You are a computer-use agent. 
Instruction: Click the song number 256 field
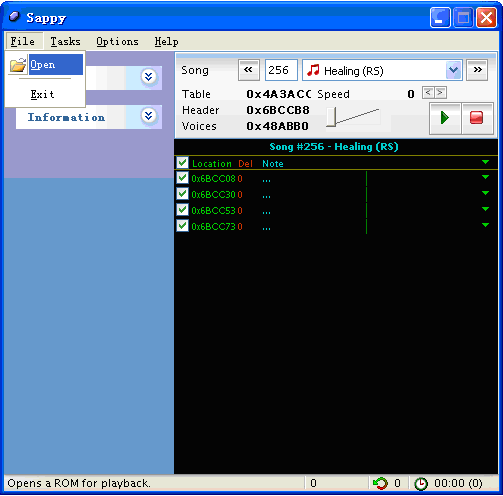pyautogui.click(x=281, y=70)
